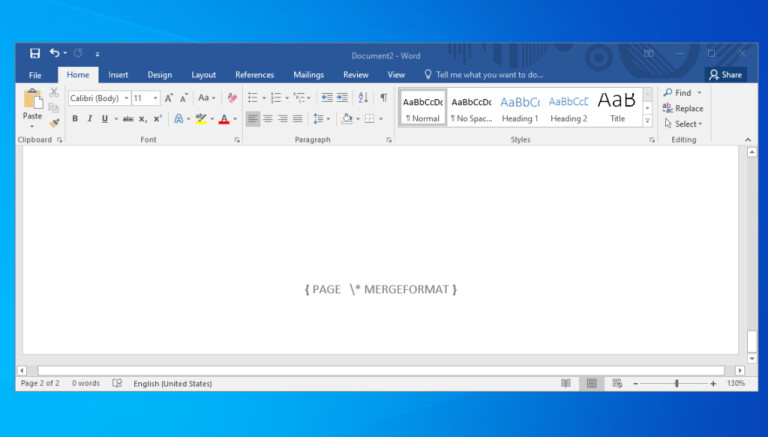Click the Sort A-to-Z icon

(x=362, y=98)
